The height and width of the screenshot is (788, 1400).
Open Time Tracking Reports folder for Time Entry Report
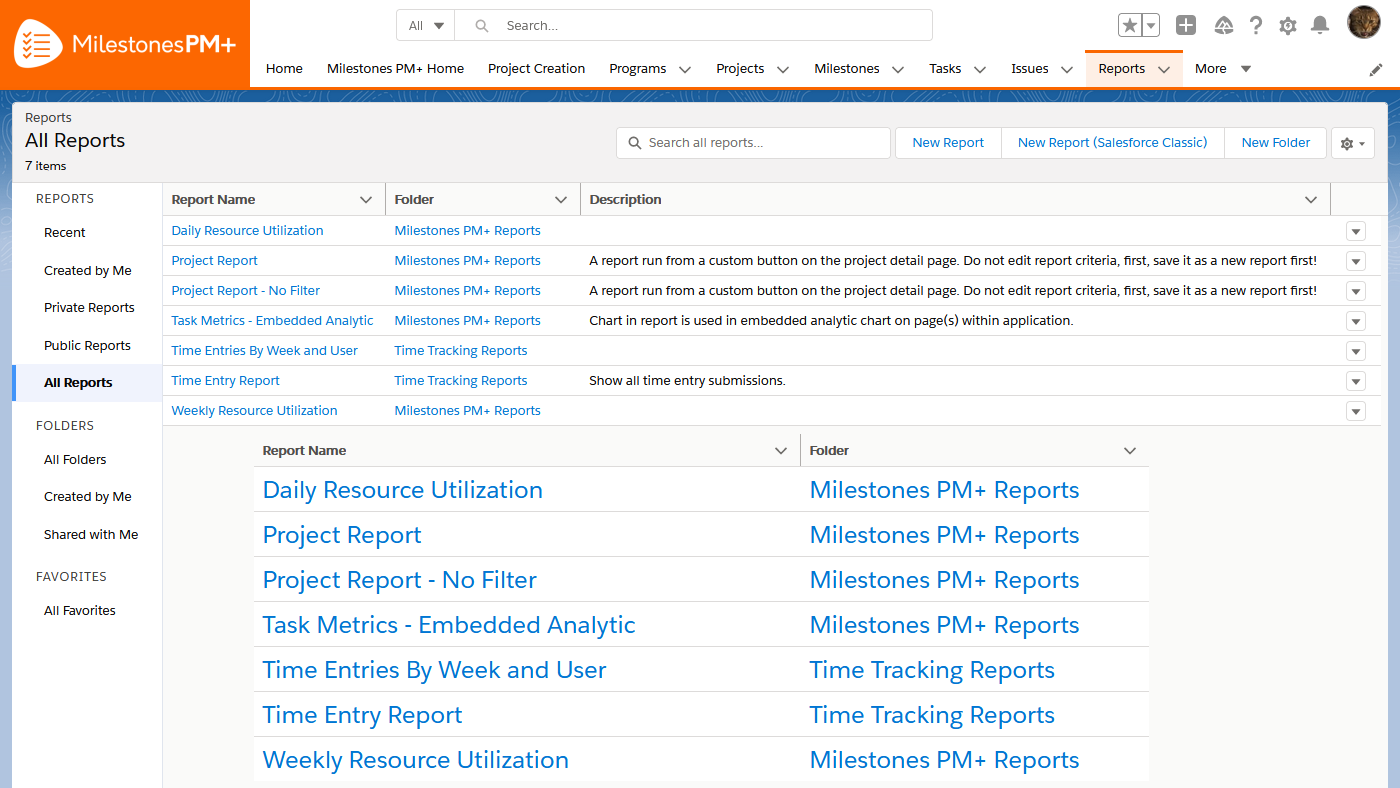[x=461, y=381]
